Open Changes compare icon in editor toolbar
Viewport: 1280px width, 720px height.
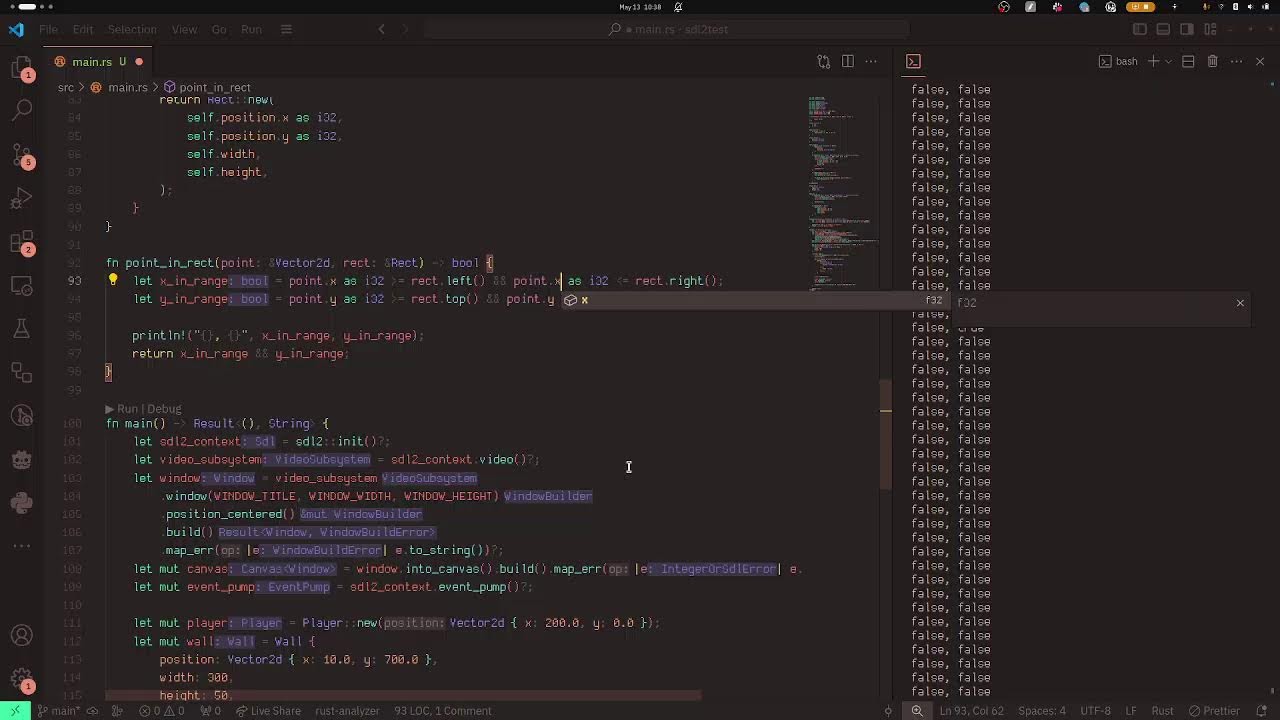[x=823, y=61]
